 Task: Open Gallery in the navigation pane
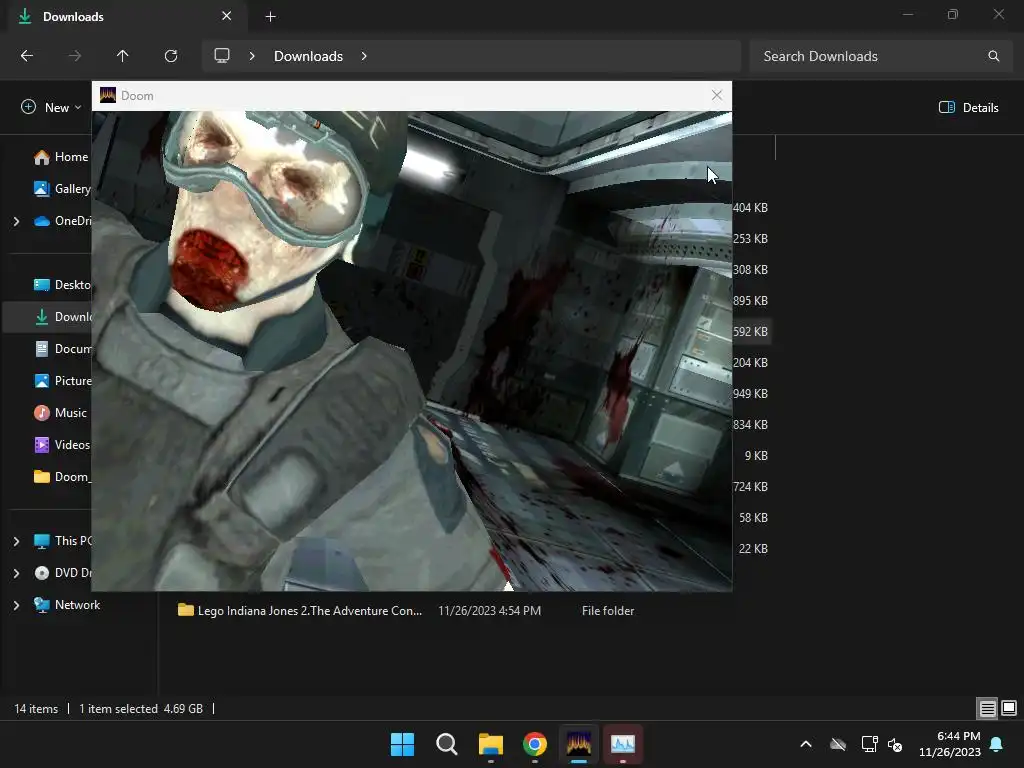tap(63, 189)
